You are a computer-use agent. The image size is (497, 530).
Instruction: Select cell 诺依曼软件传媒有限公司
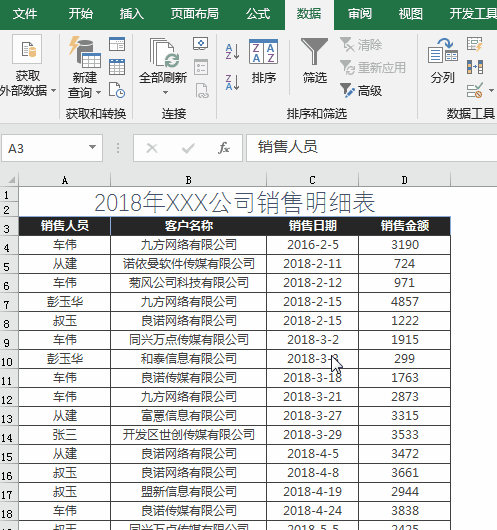[188, 264]
